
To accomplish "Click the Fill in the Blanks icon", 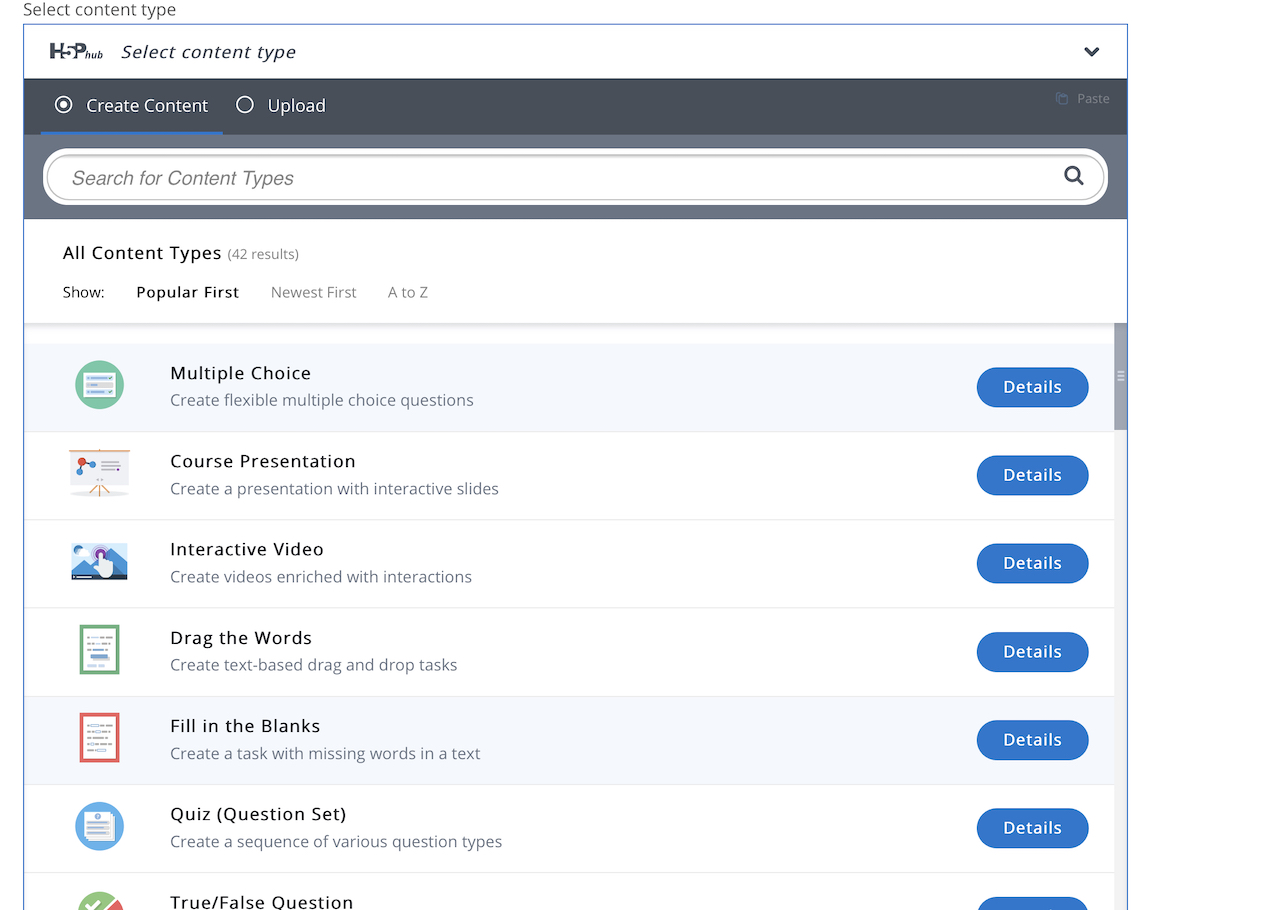I will 99,738.
